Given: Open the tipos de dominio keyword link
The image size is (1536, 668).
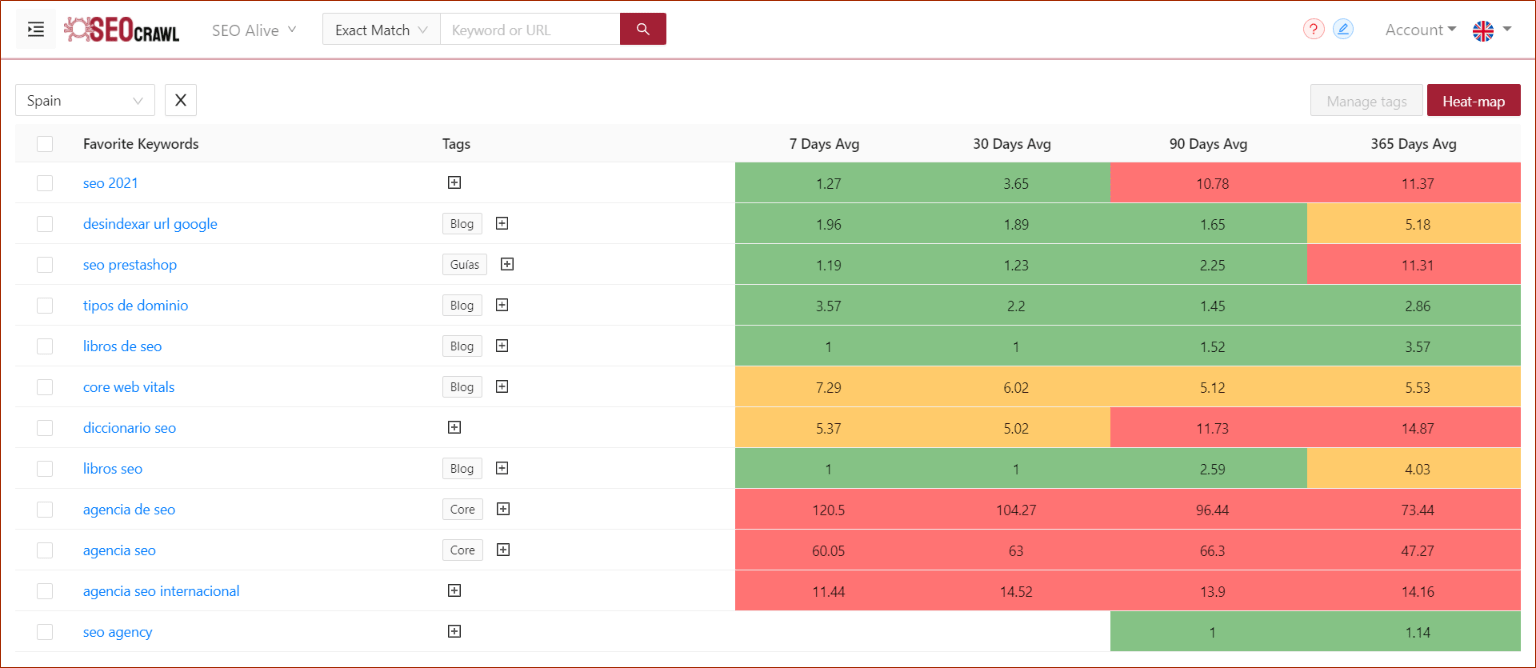Looking at the screenshot, I should [135, 306].
